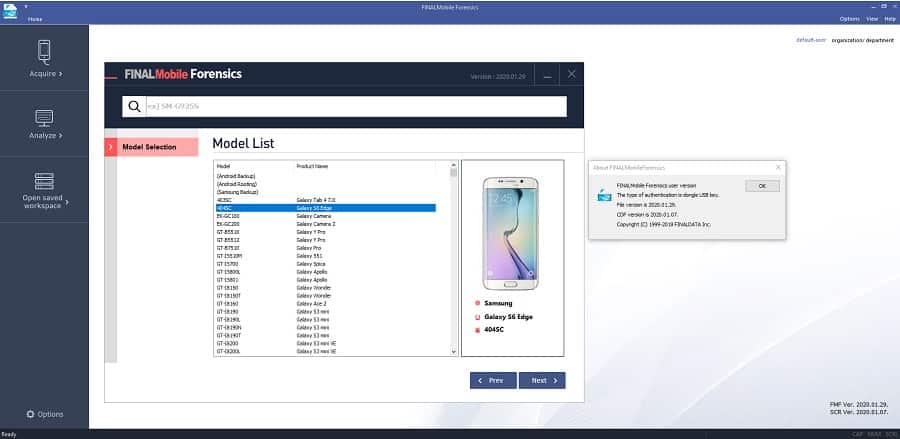Select the GT-I5800L Galaxy Apollo row

[325, 271]
